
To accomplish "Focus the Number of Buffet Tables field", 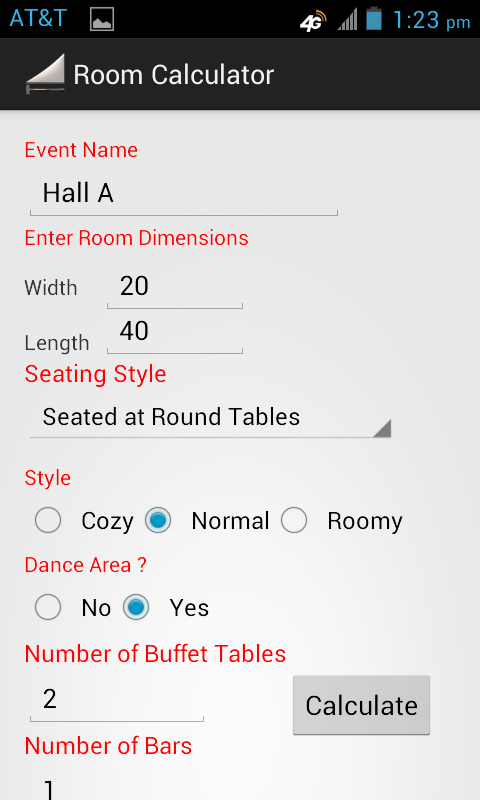I will (117, 699).
